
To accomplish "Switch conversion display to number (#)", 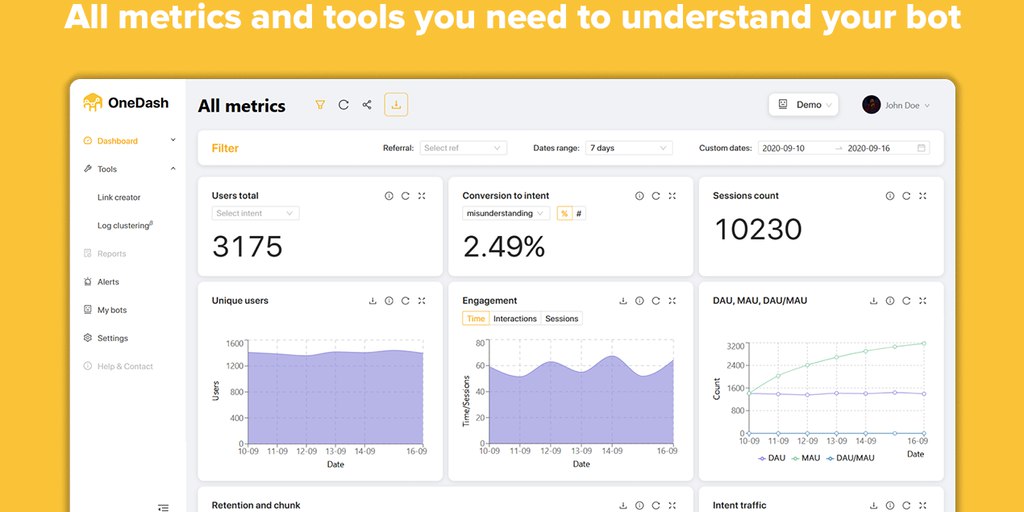I will [x=579, y=213].
